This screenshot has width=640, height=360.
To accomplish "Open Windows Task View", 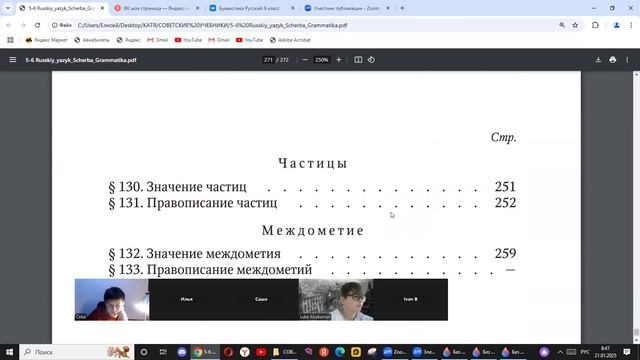I will click(163, 352).
